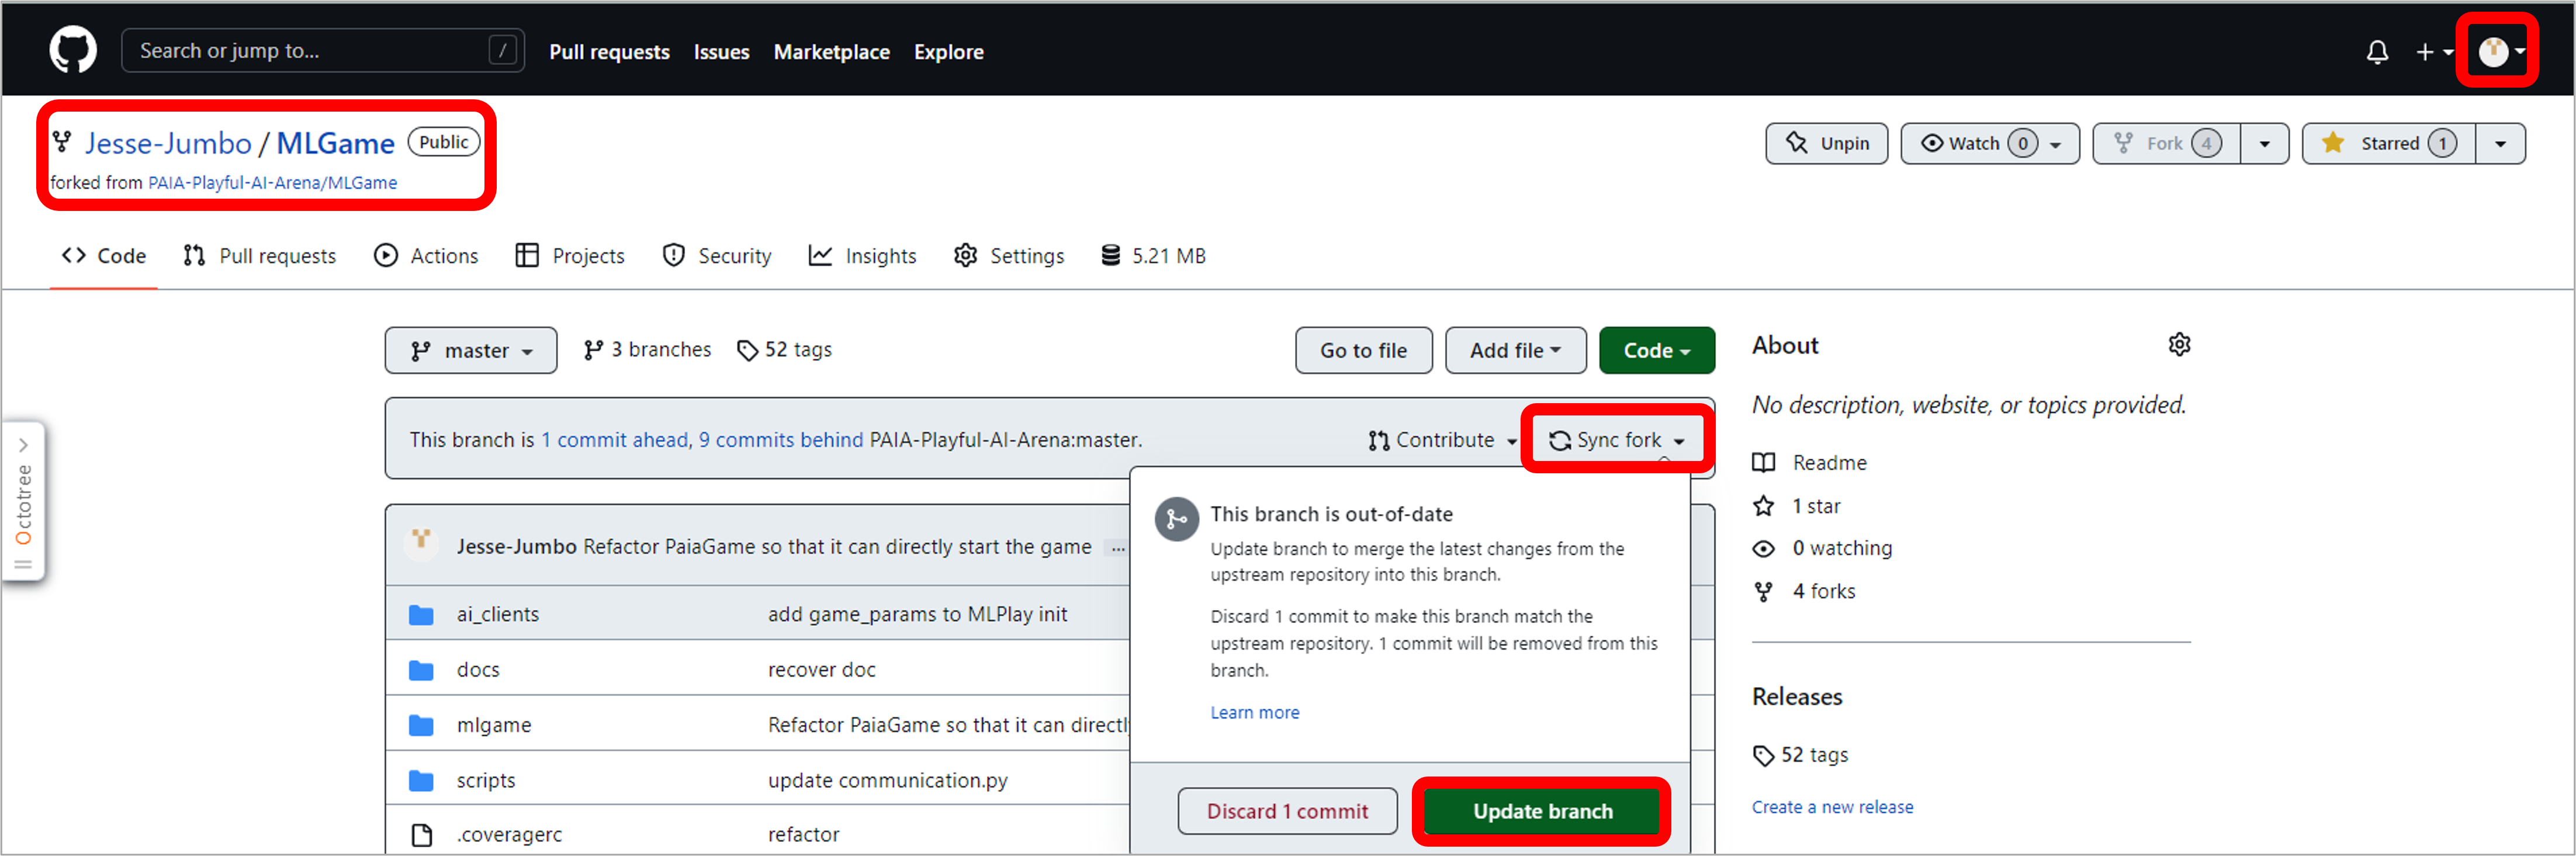This screenshot has height=856, width=2576.
Task: Open the ai_clients folder
Action: coord(497,614)
